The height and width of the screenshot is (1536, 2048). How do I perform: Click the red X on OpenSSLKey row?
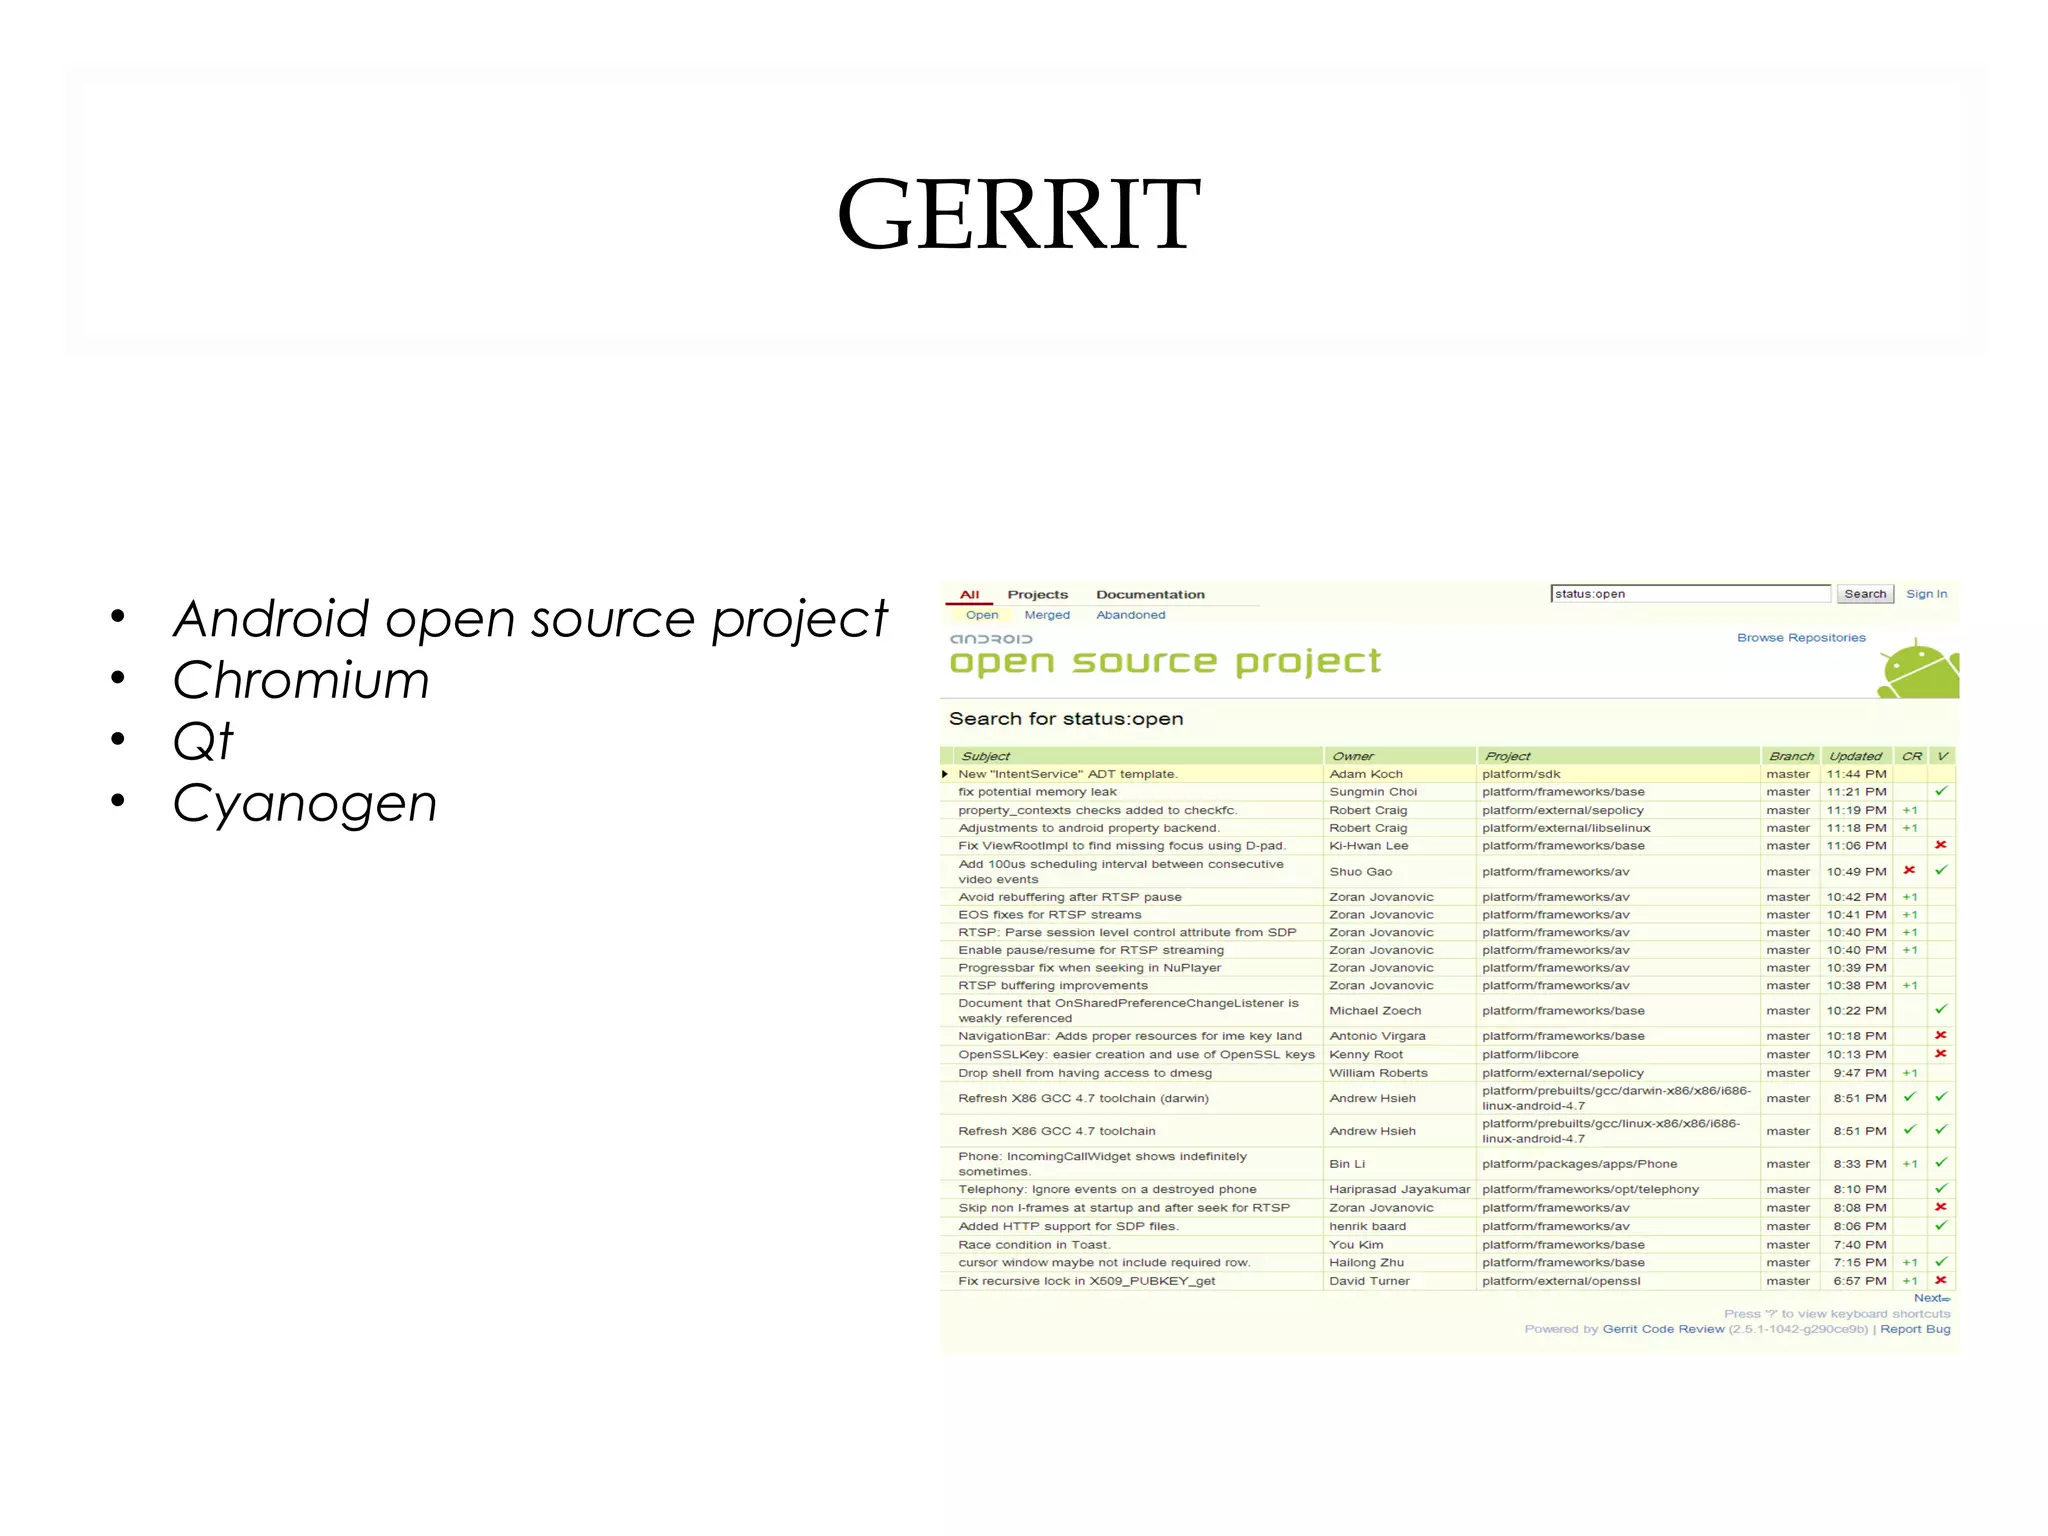point(1941,1053)
